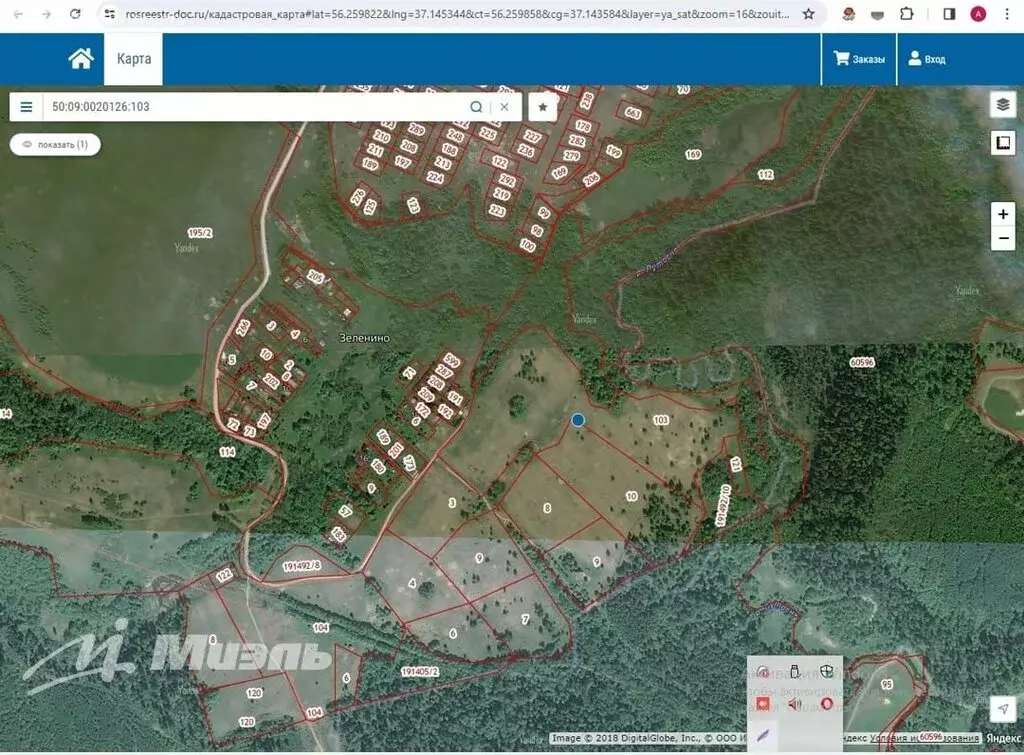
Task: Open the Заказы cart
Action: click(859, 59)
